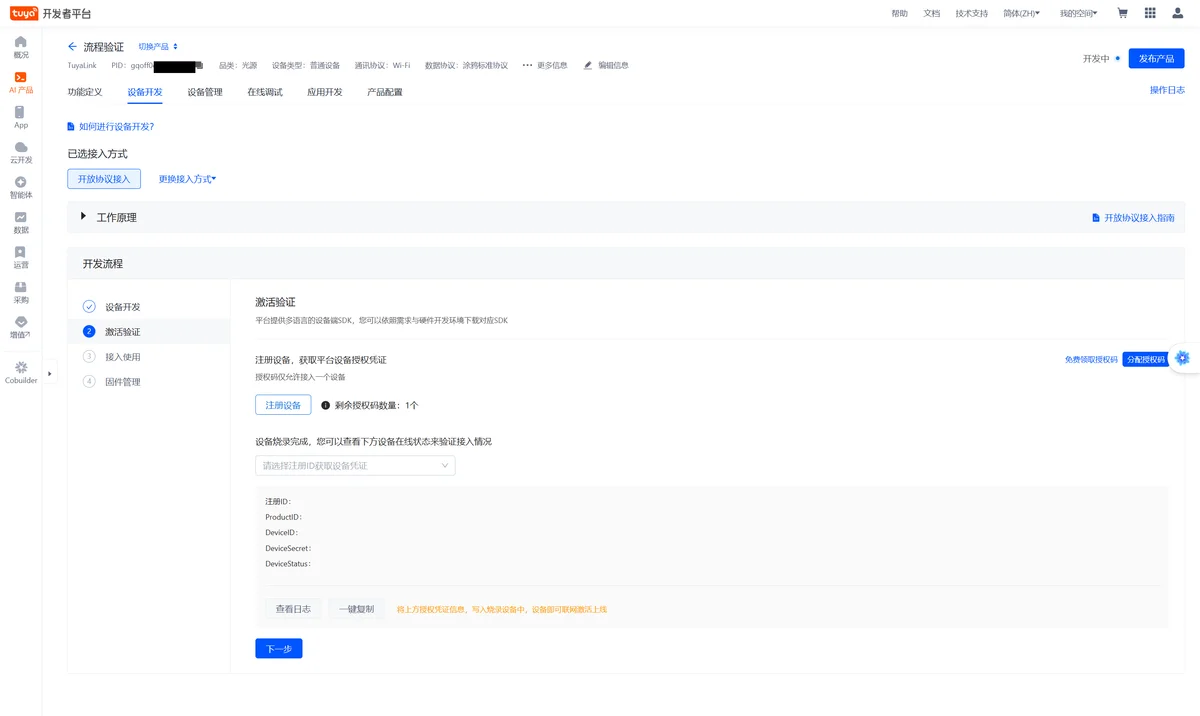Switch to the 设备管理 tab

tap(205, 92)
